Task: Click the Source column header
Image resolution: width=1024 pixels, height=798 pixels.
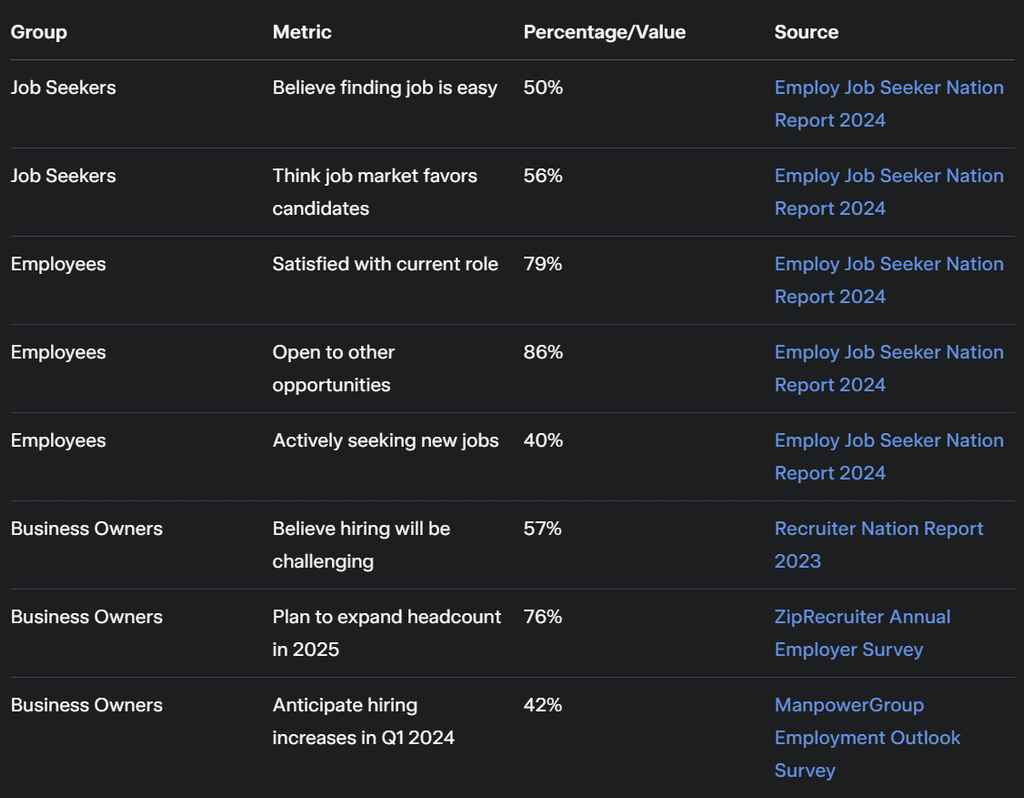Action: pyautogui.click(x=806, y=32)
